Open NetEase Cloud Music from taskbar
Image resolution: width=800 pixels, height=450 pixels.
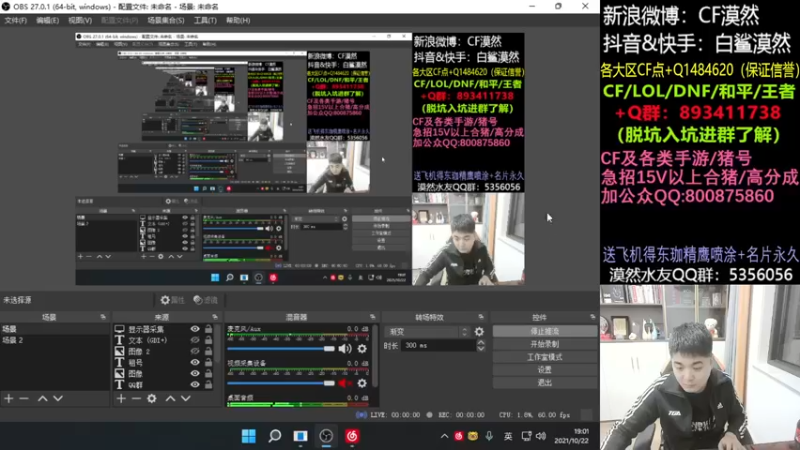(x=352, y=436)
